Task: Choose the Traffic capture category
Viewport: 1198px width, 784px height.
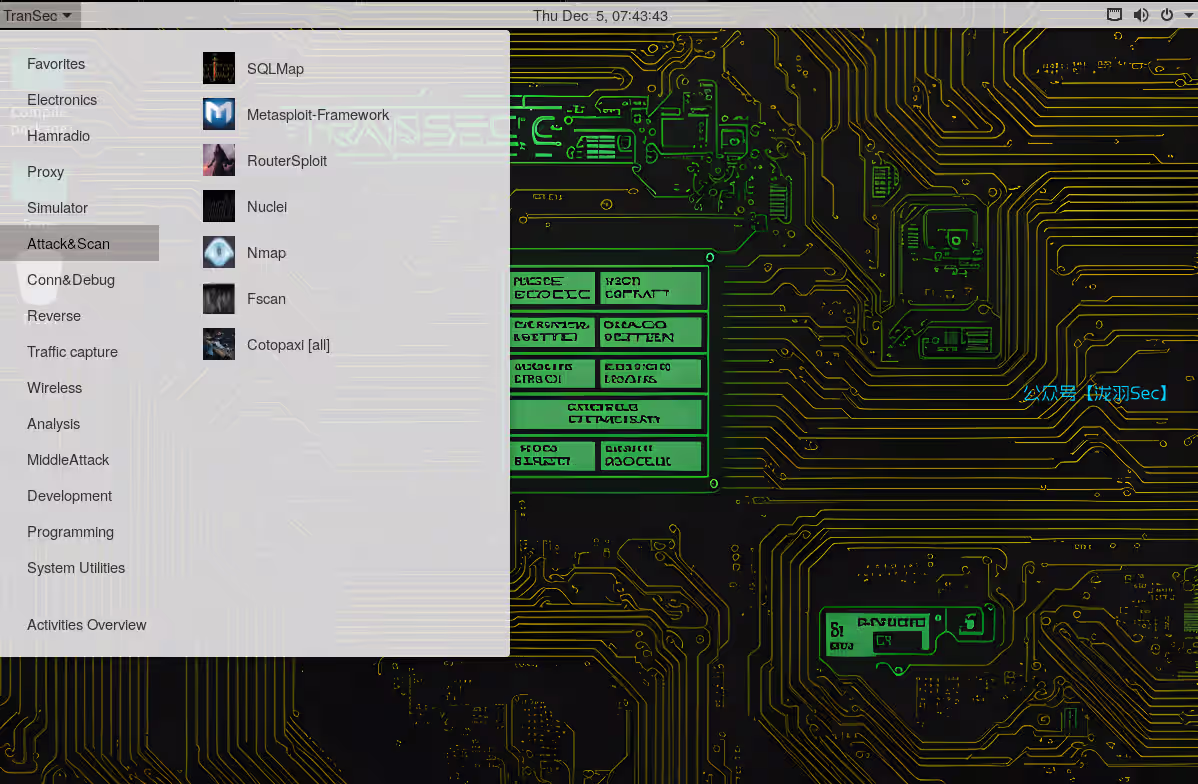Action: point(72,352)
